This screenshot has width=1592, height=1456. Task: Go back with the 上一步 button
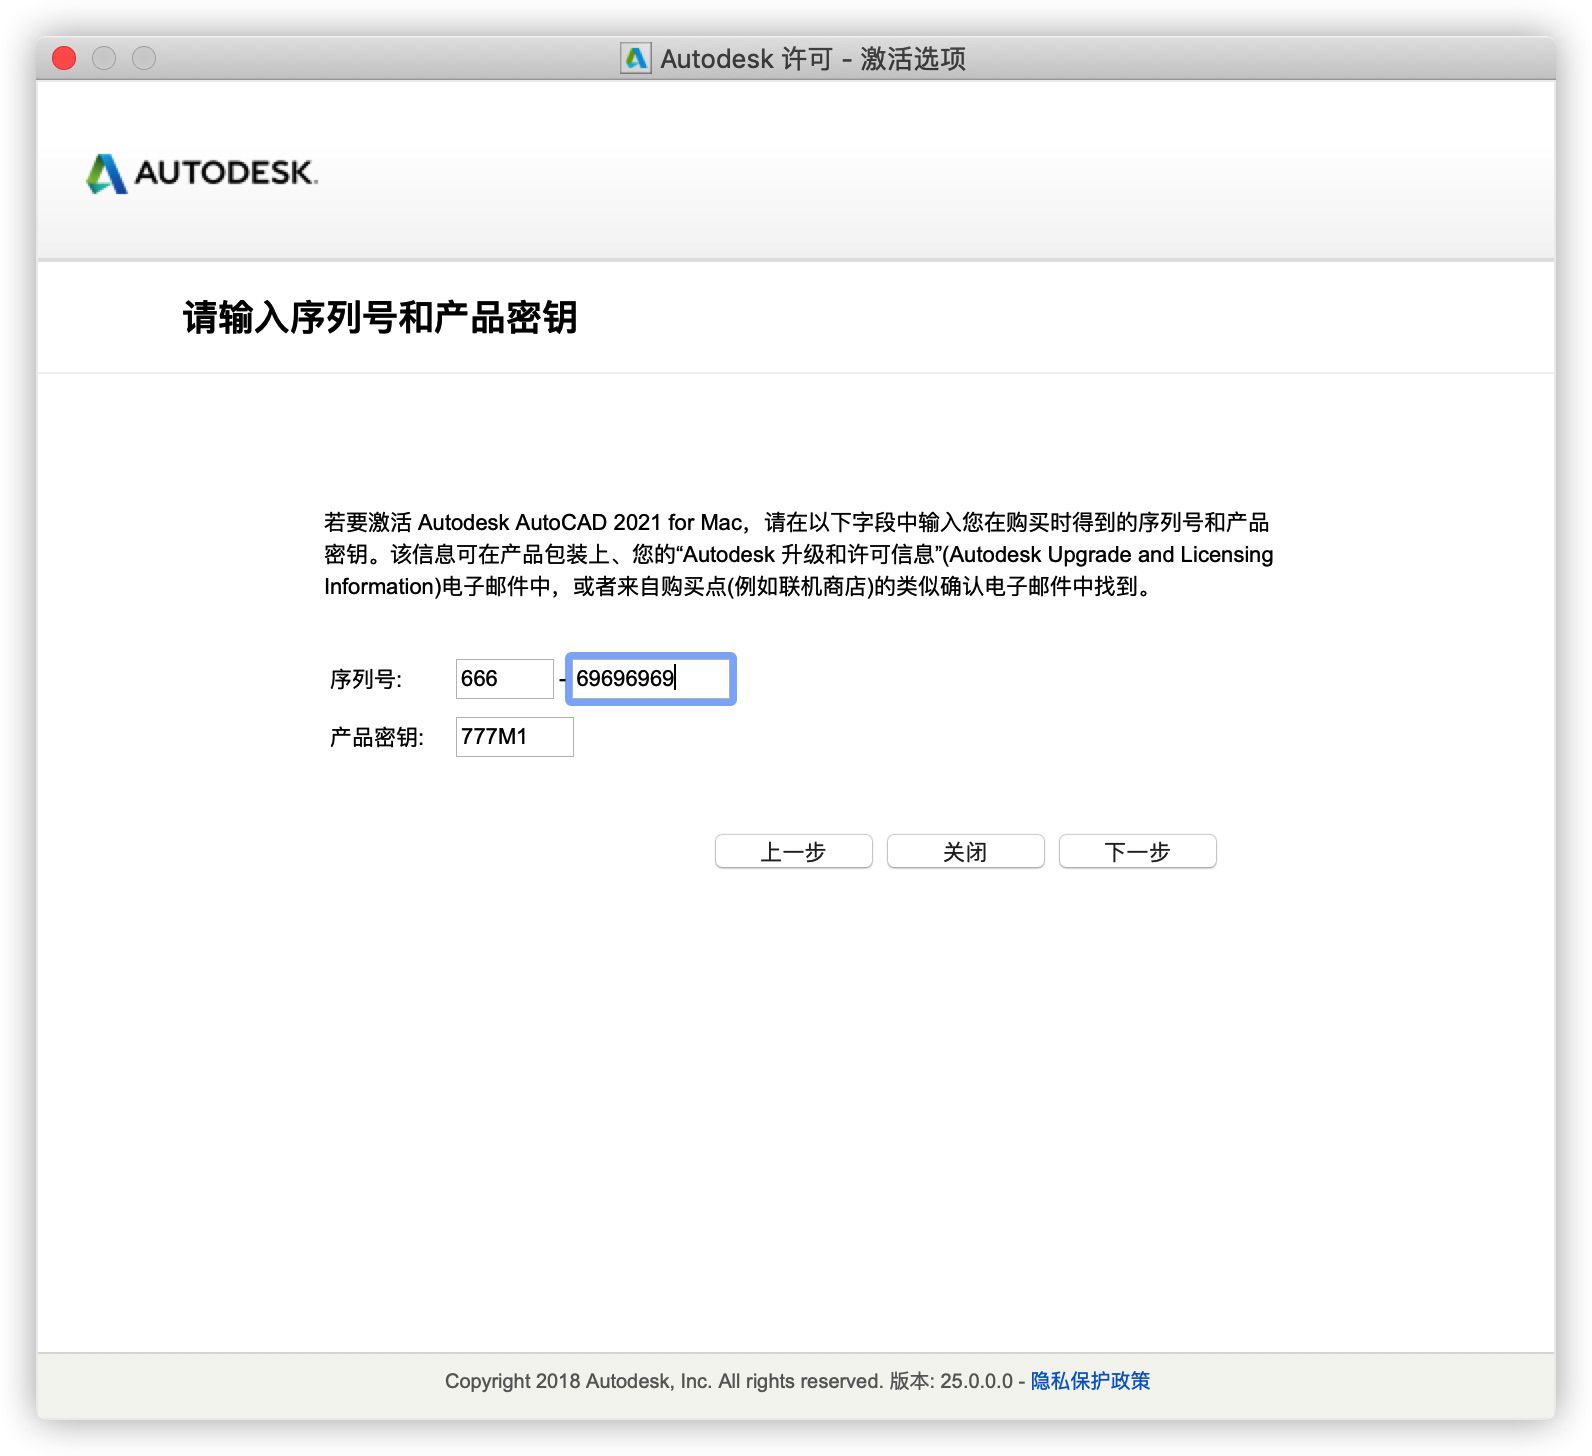coord(793,851)
